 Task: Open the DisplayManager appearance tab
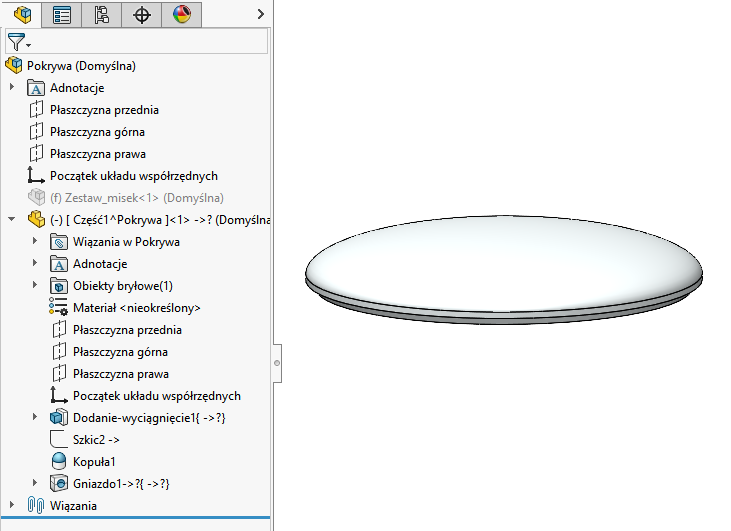click(181, 14)
